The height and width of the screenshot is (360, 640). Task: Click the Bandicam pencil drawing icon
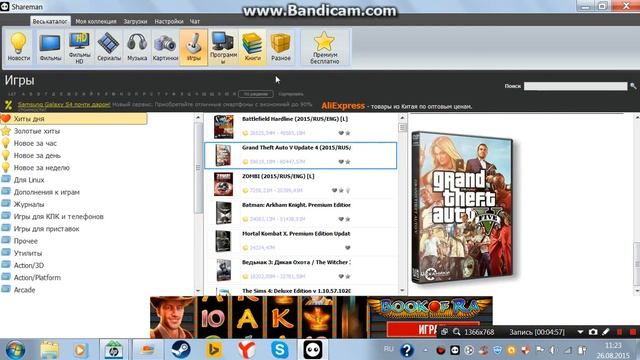[x=606, y=332]
